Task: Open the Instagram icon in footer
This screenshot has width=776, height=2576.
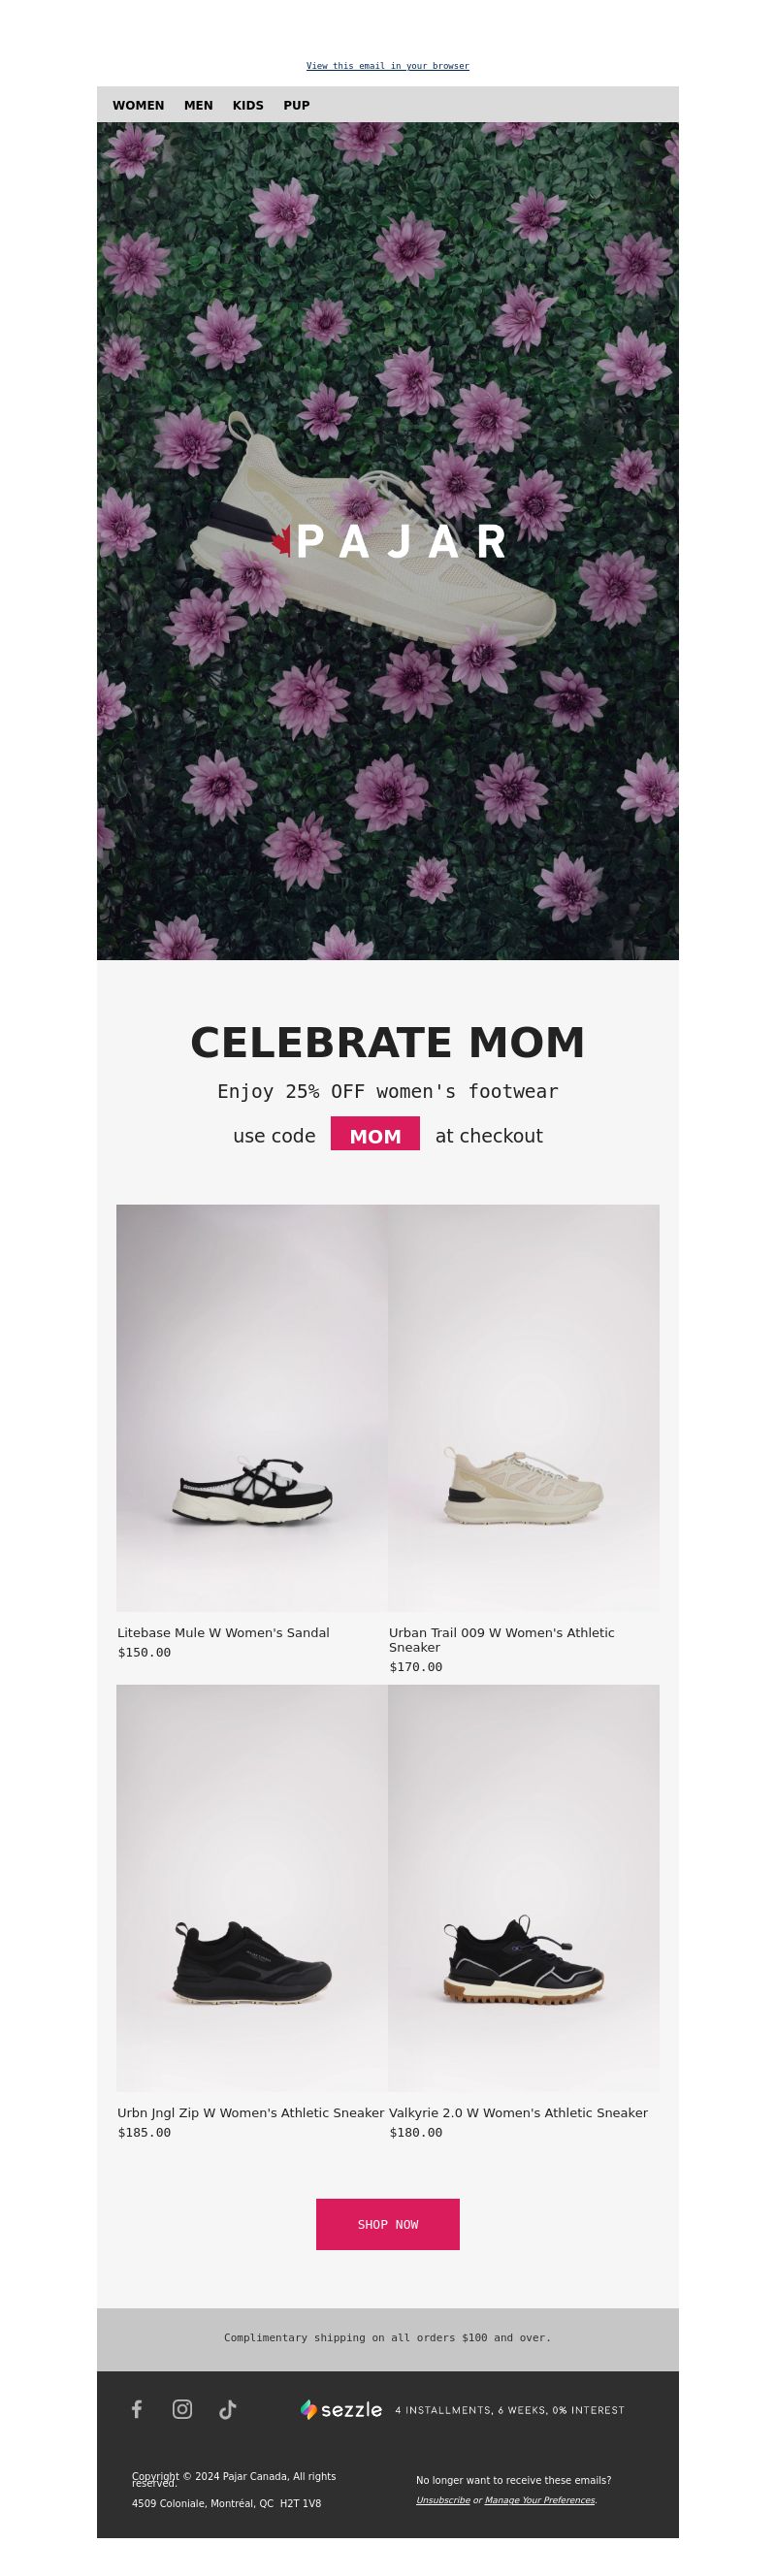Action: 182,2409
